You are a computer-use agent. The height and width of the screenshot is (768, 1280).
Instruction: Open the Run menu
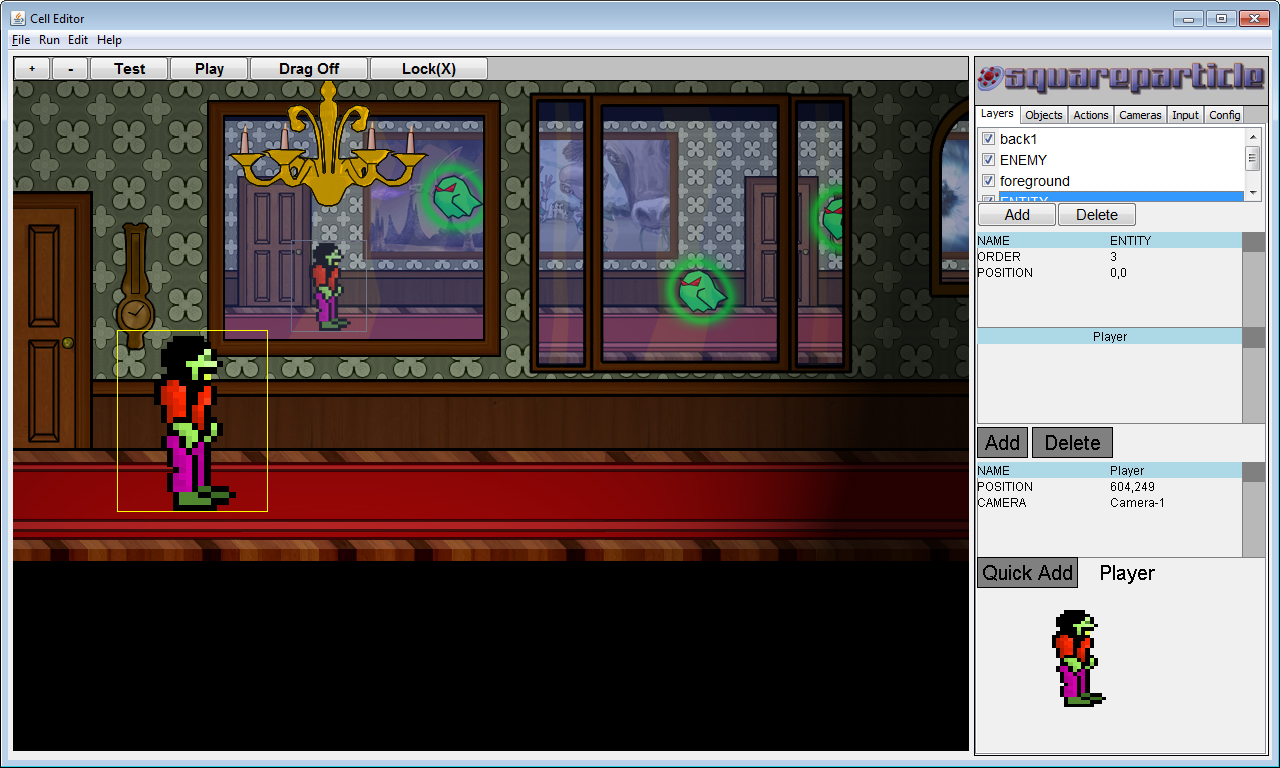click(x=48, y=40)
